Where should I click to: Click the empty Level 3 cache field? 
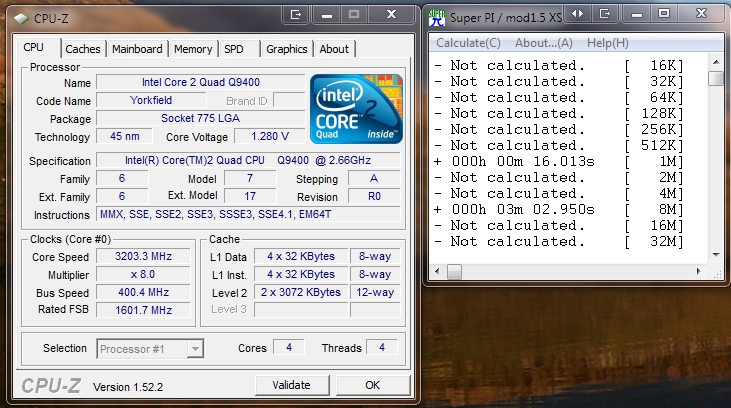point(301,310)
